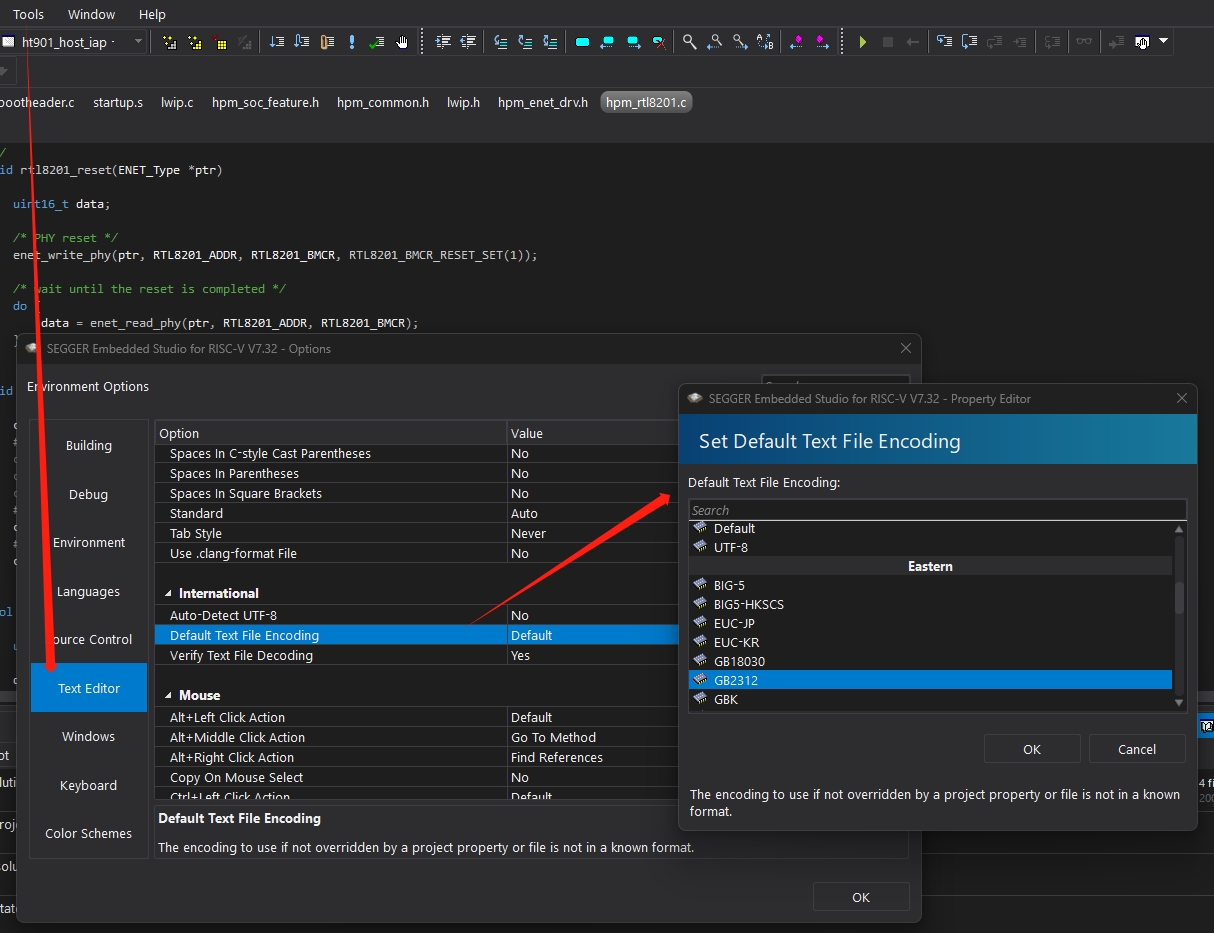Click the hand-over-window icon at toolbar end
This screenshot has height=933, width=1214.
pyautogui.click(x=1142, y=42)
